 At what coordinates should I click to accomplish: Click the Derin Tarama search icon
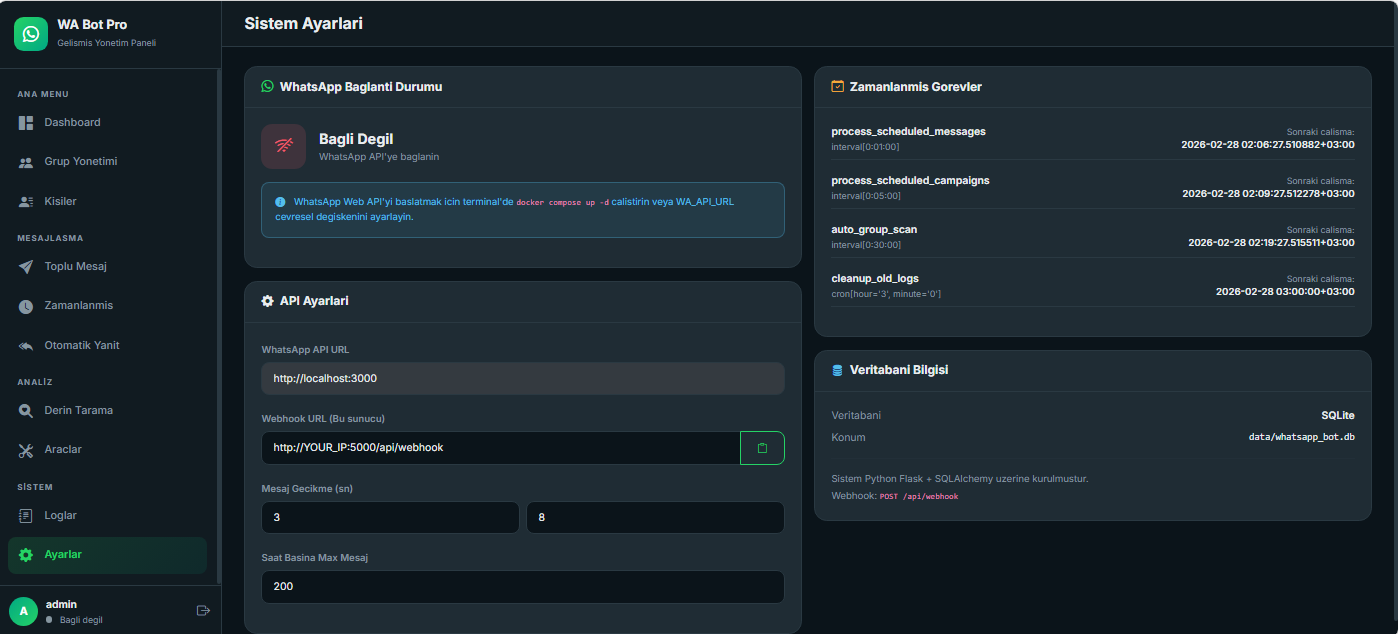pyautogui.click(x=26, y=411)
